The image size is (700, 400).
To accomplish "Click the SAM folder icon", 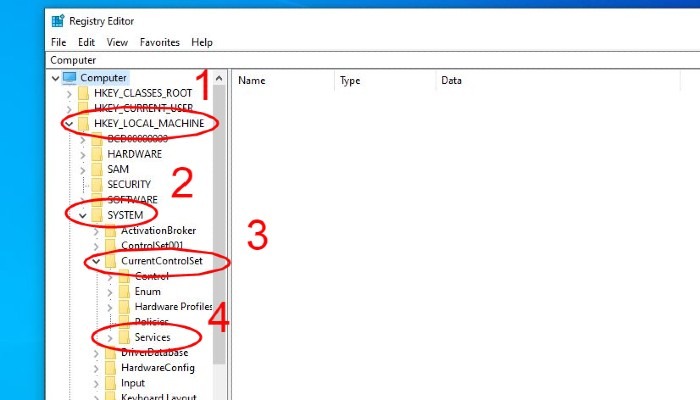I will (96, 169).
